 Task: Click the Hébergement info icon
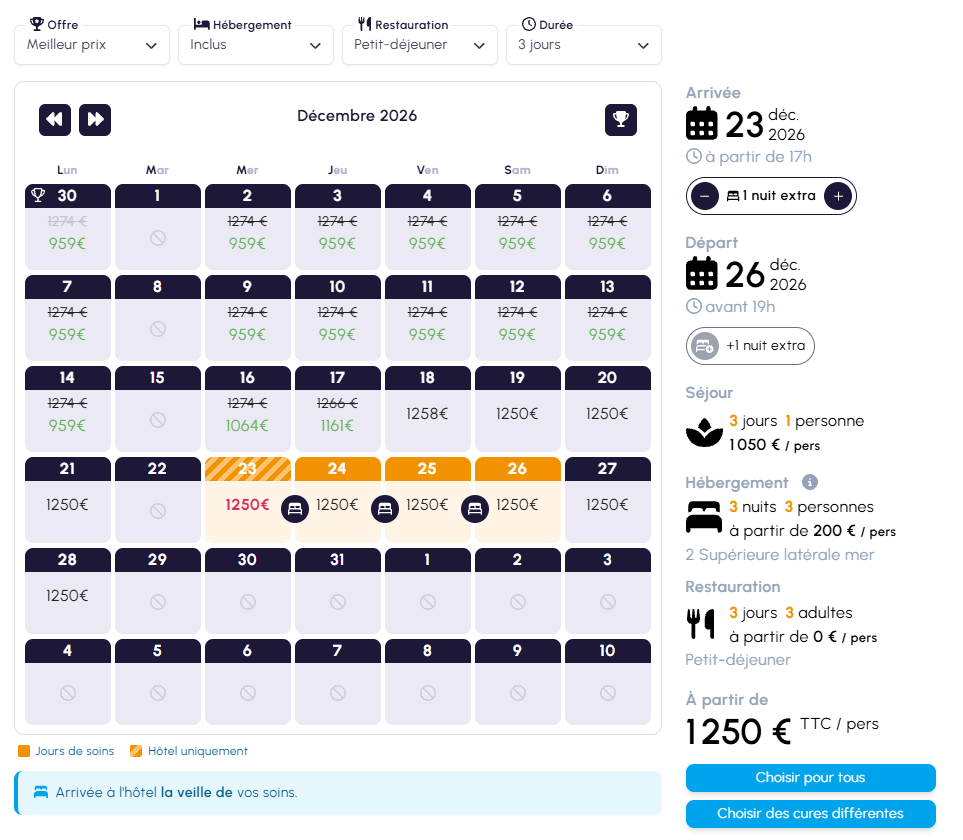pyautogui.click(x=810, y=482)
